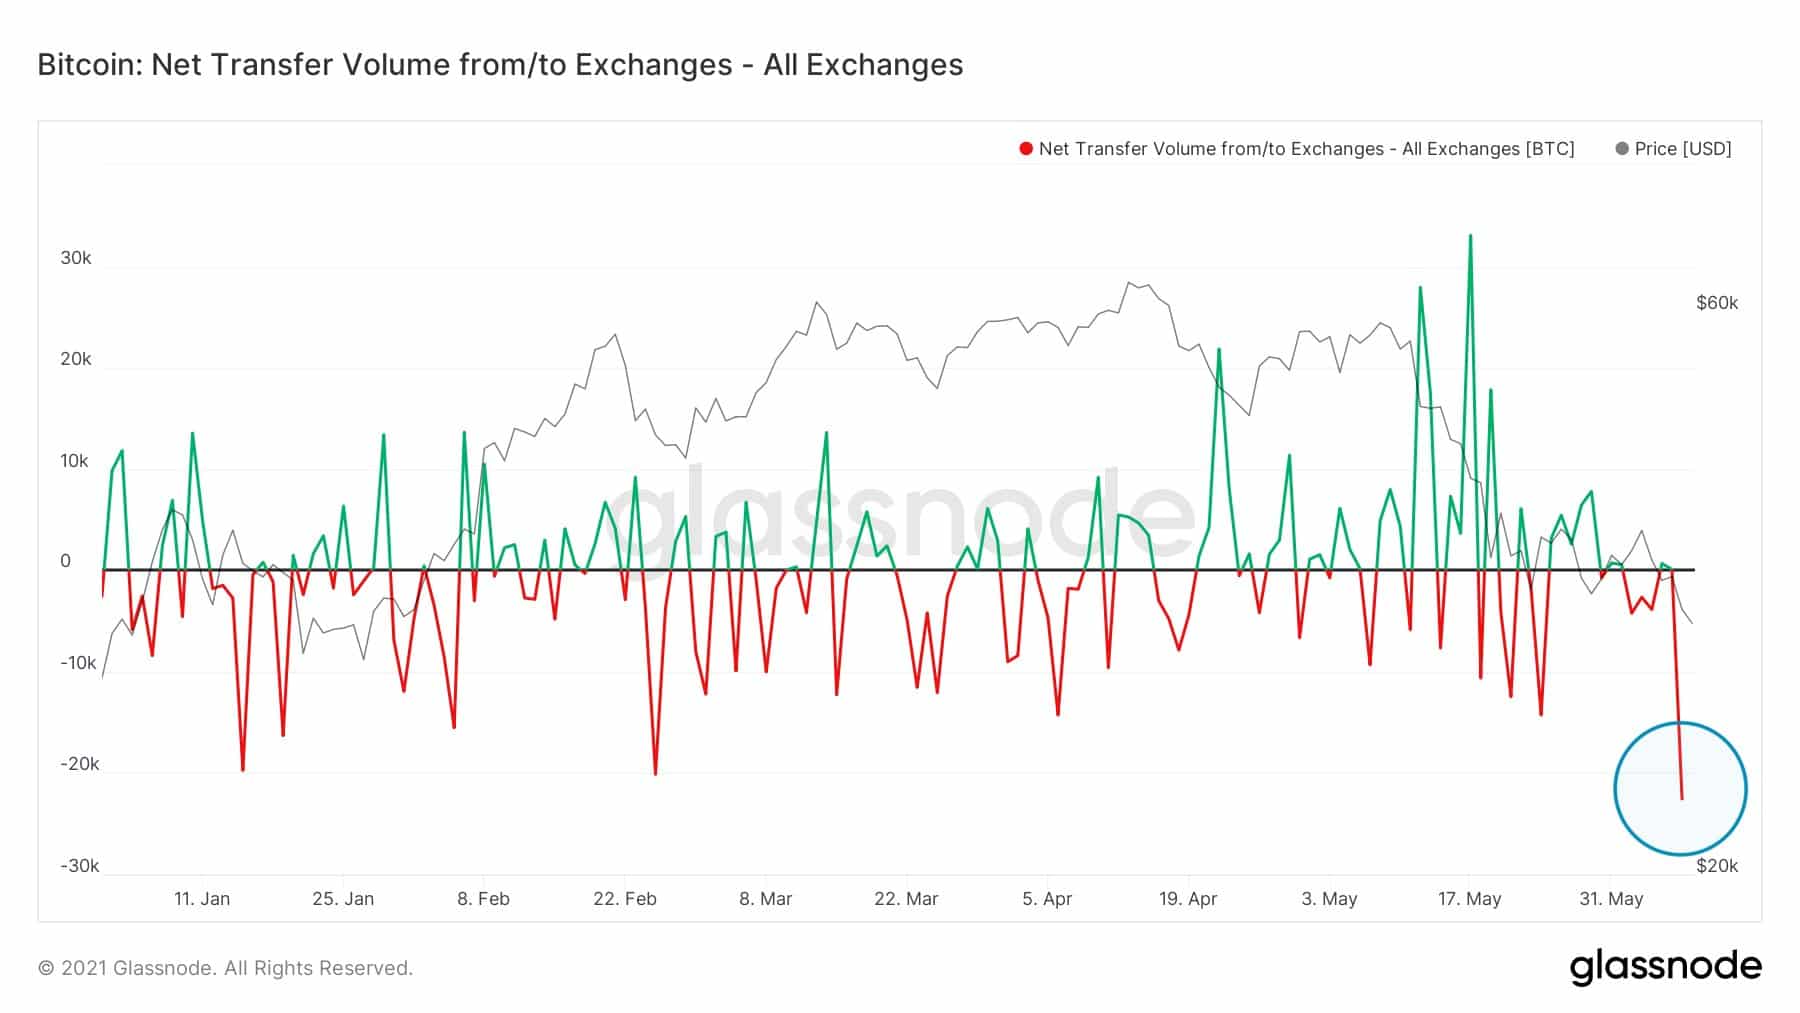Viewport: 1800px width, 1013px height.
Task: Click the chart title text
Action: click(500, 65)
